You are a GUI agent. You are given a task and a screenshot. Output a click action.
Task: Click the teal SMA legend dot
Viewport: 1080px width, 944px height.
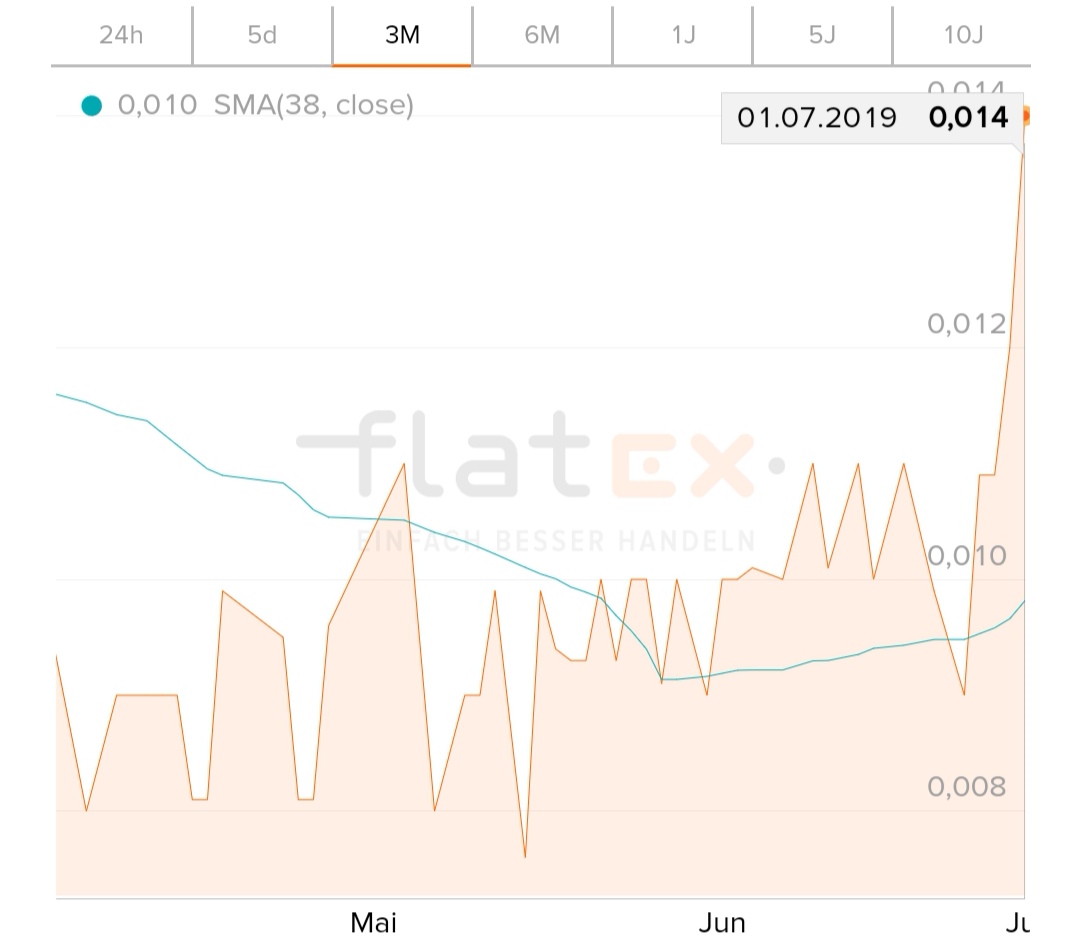[x=92, y=105]
